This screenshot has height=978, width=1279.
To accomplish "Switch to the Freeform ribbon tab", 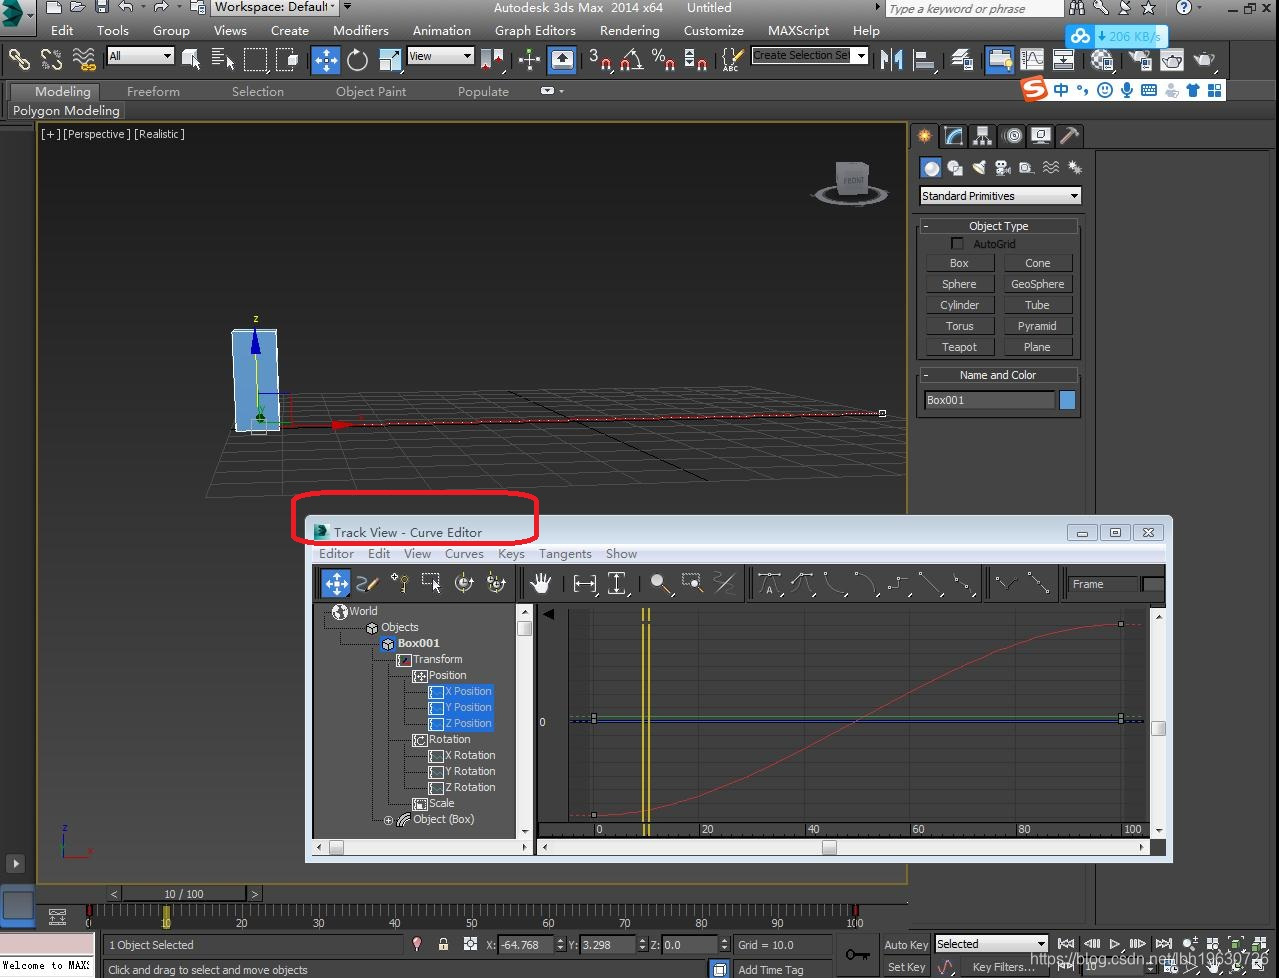I will (x=153, y=91).
